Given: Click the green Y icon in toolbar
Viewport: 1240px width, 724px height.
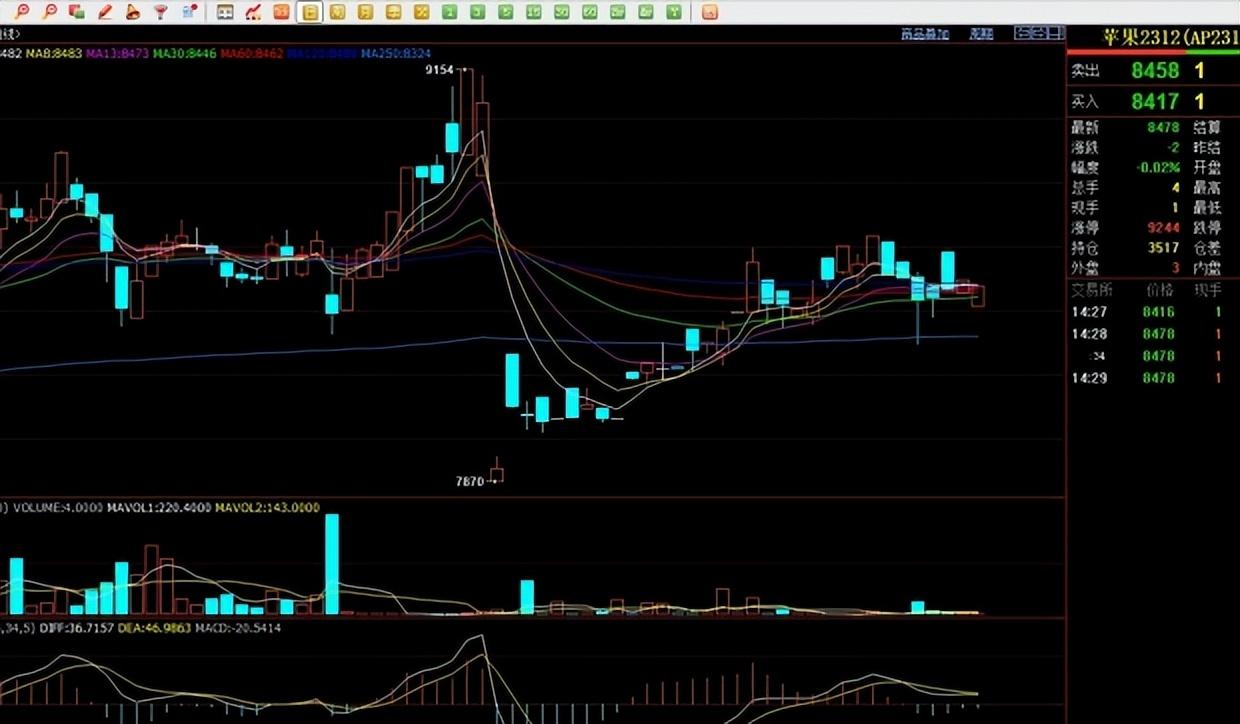Looking at the screenshot, I should click(x=674, y=12).
